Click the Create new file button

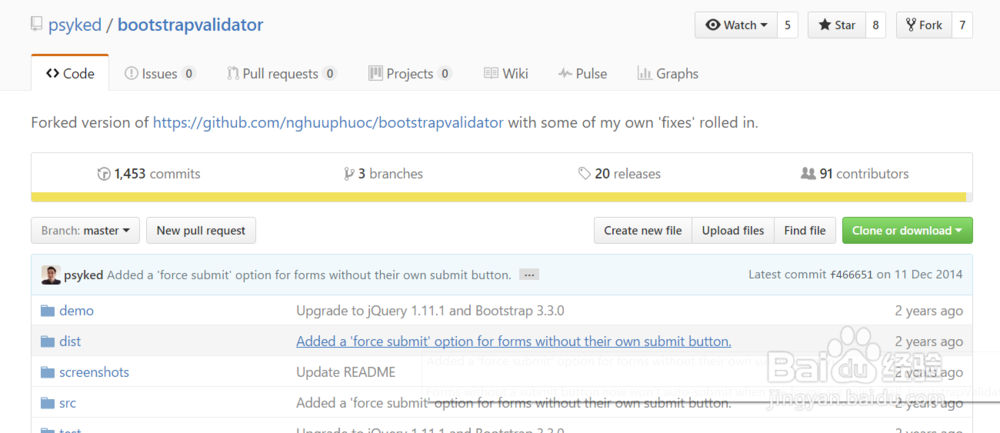click(x=643, y=230)
